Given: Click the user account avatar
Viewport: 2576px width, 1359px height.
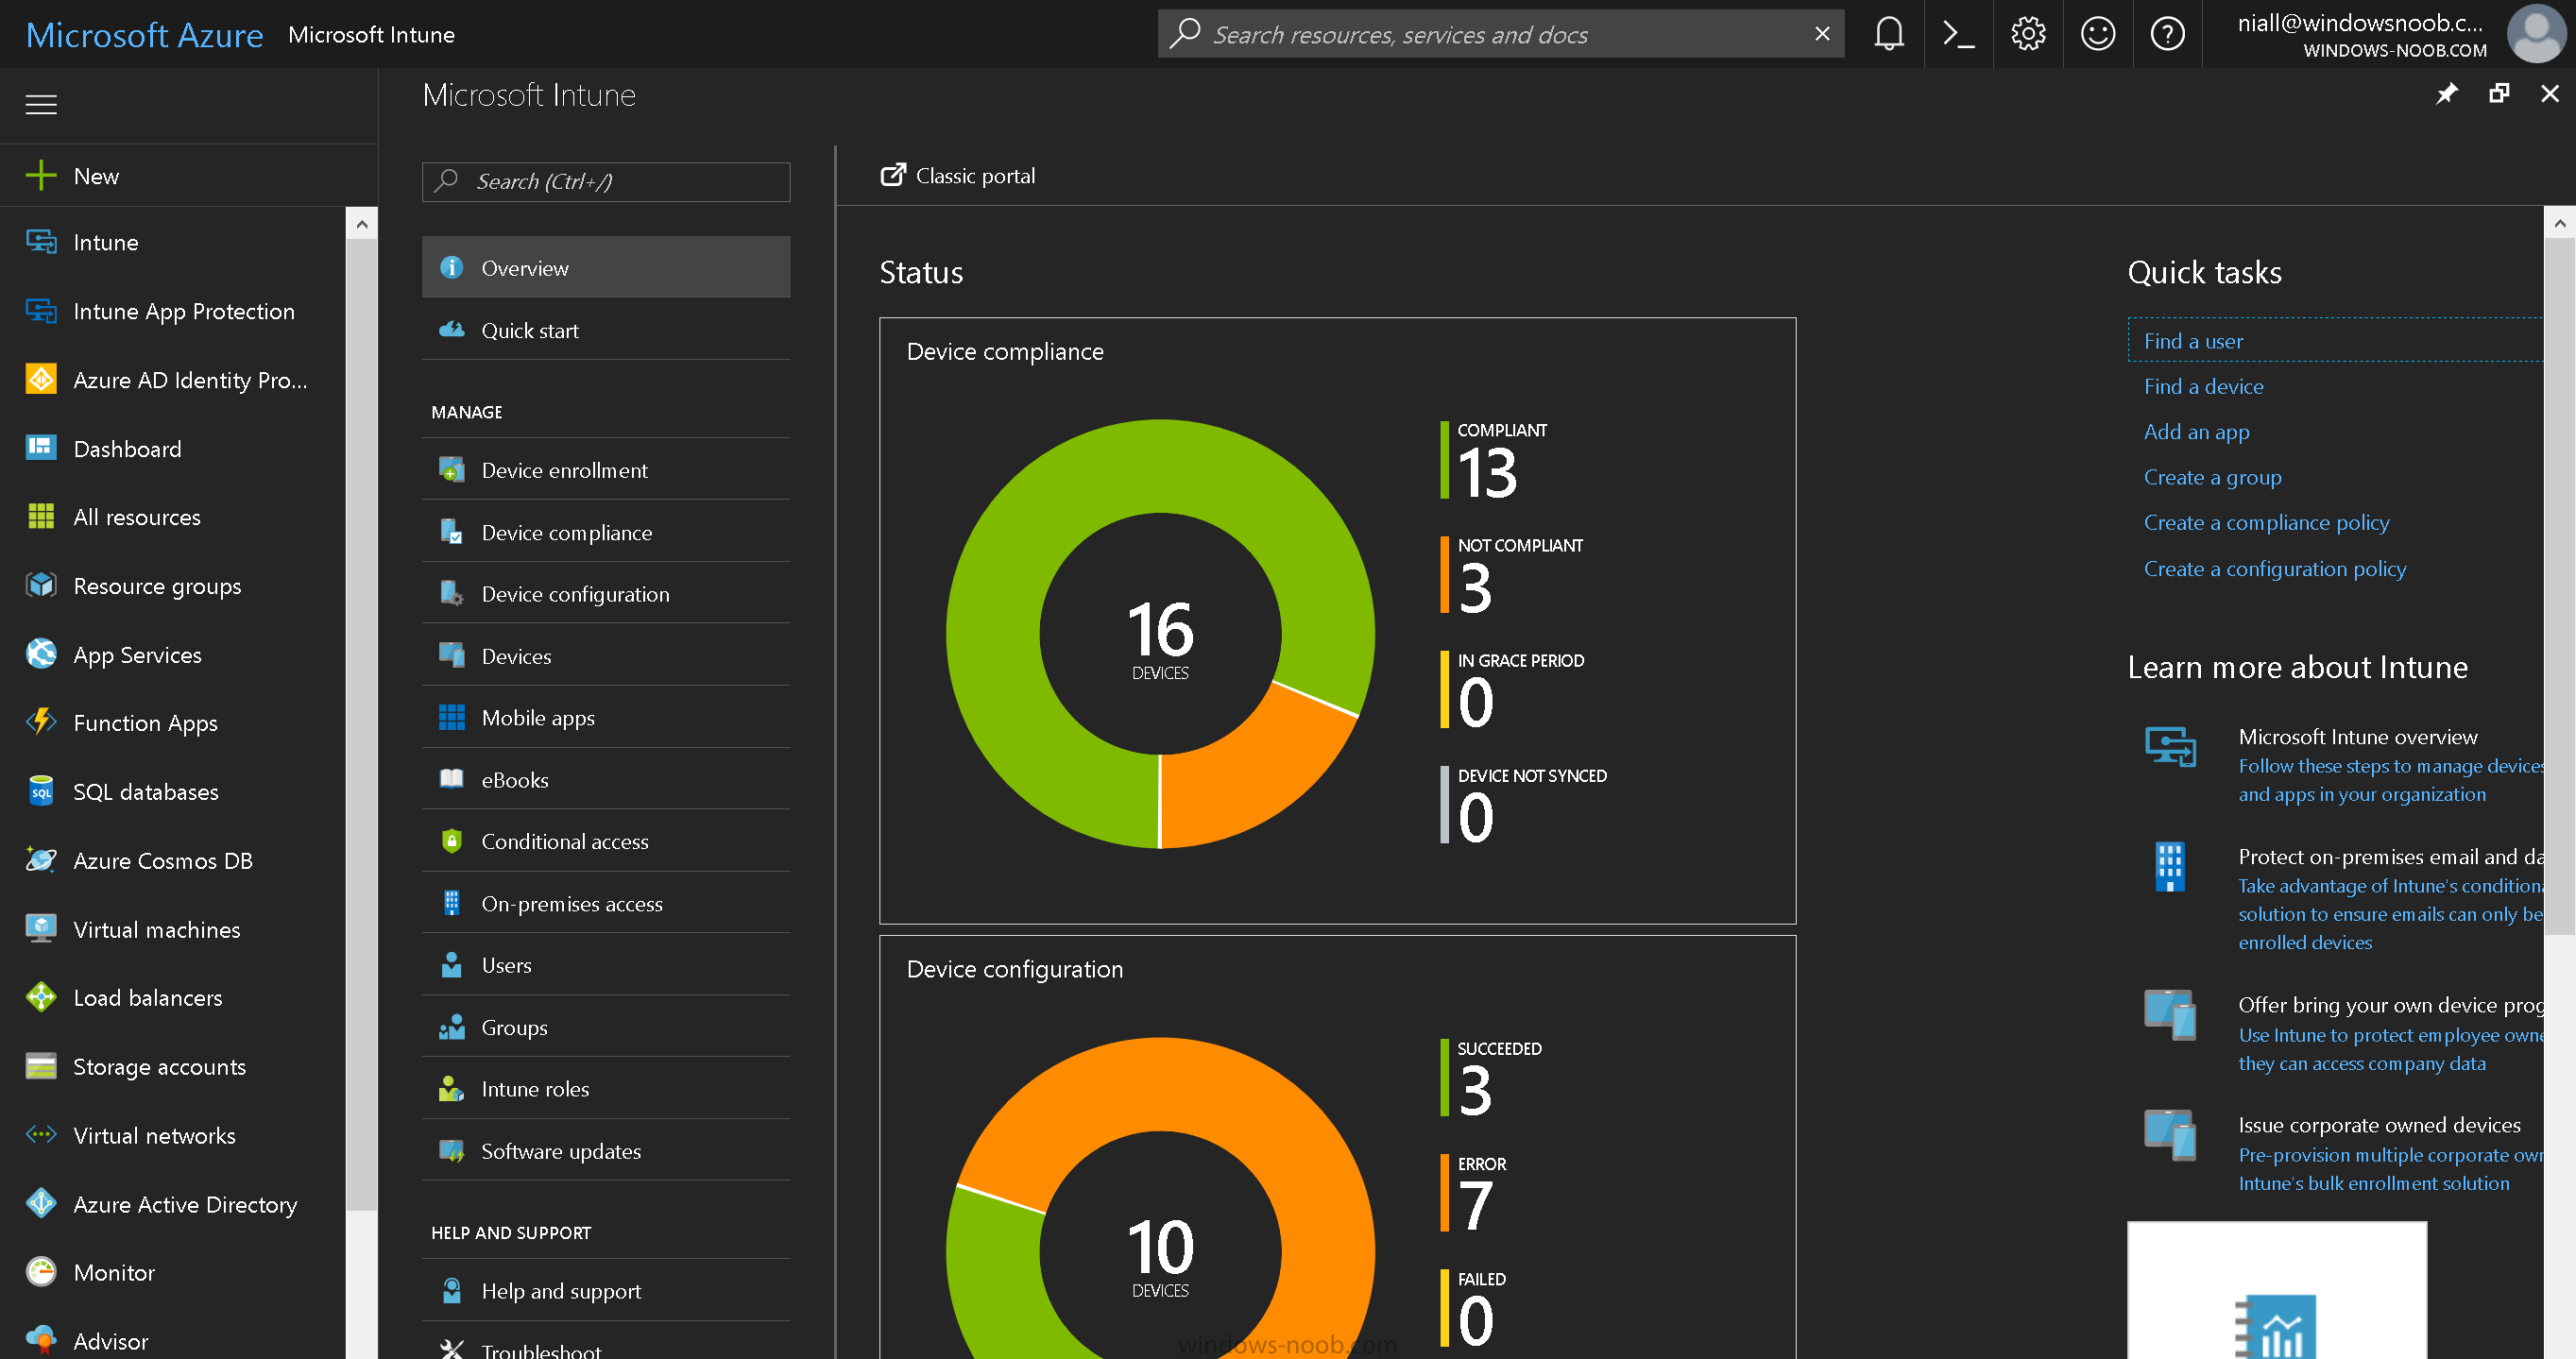Looking at the screenshot, I should pyautogui.click(x=2536, y=34).
